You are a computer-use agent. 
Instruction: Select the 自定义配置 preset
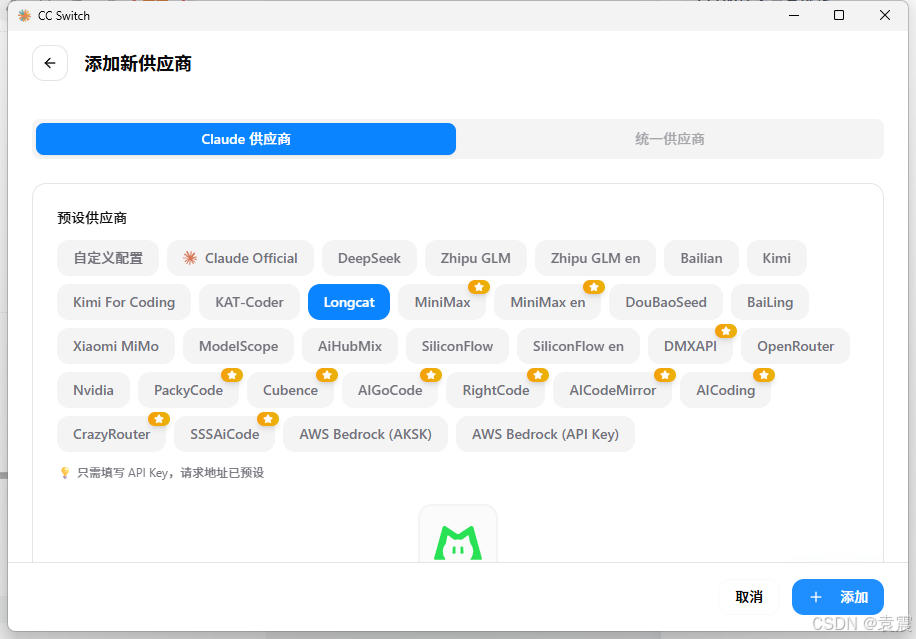coord(108,258)
